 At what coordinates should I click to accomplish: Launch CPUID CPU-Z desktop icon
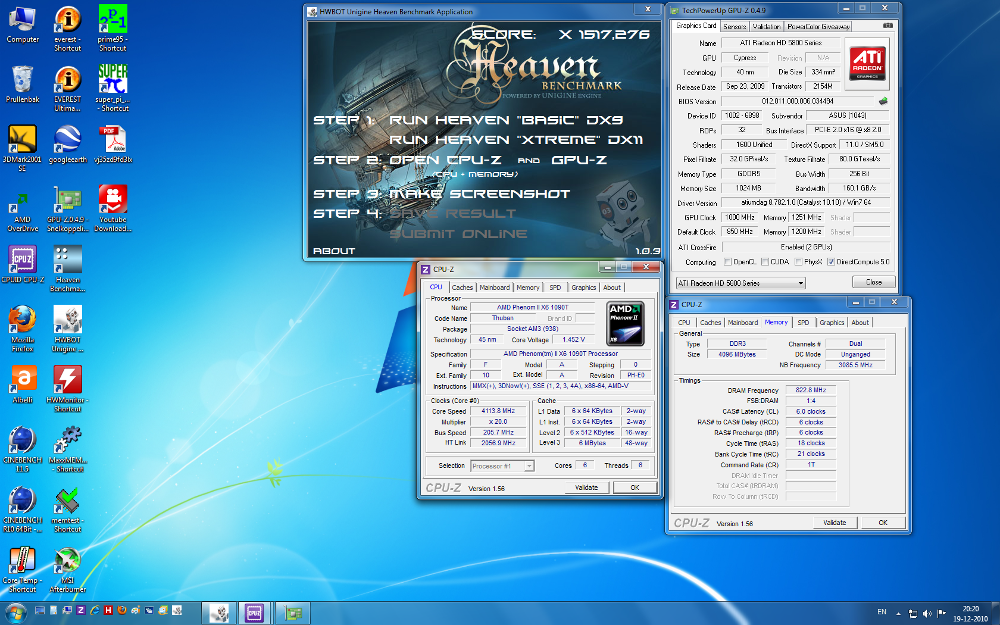[22, 265]
